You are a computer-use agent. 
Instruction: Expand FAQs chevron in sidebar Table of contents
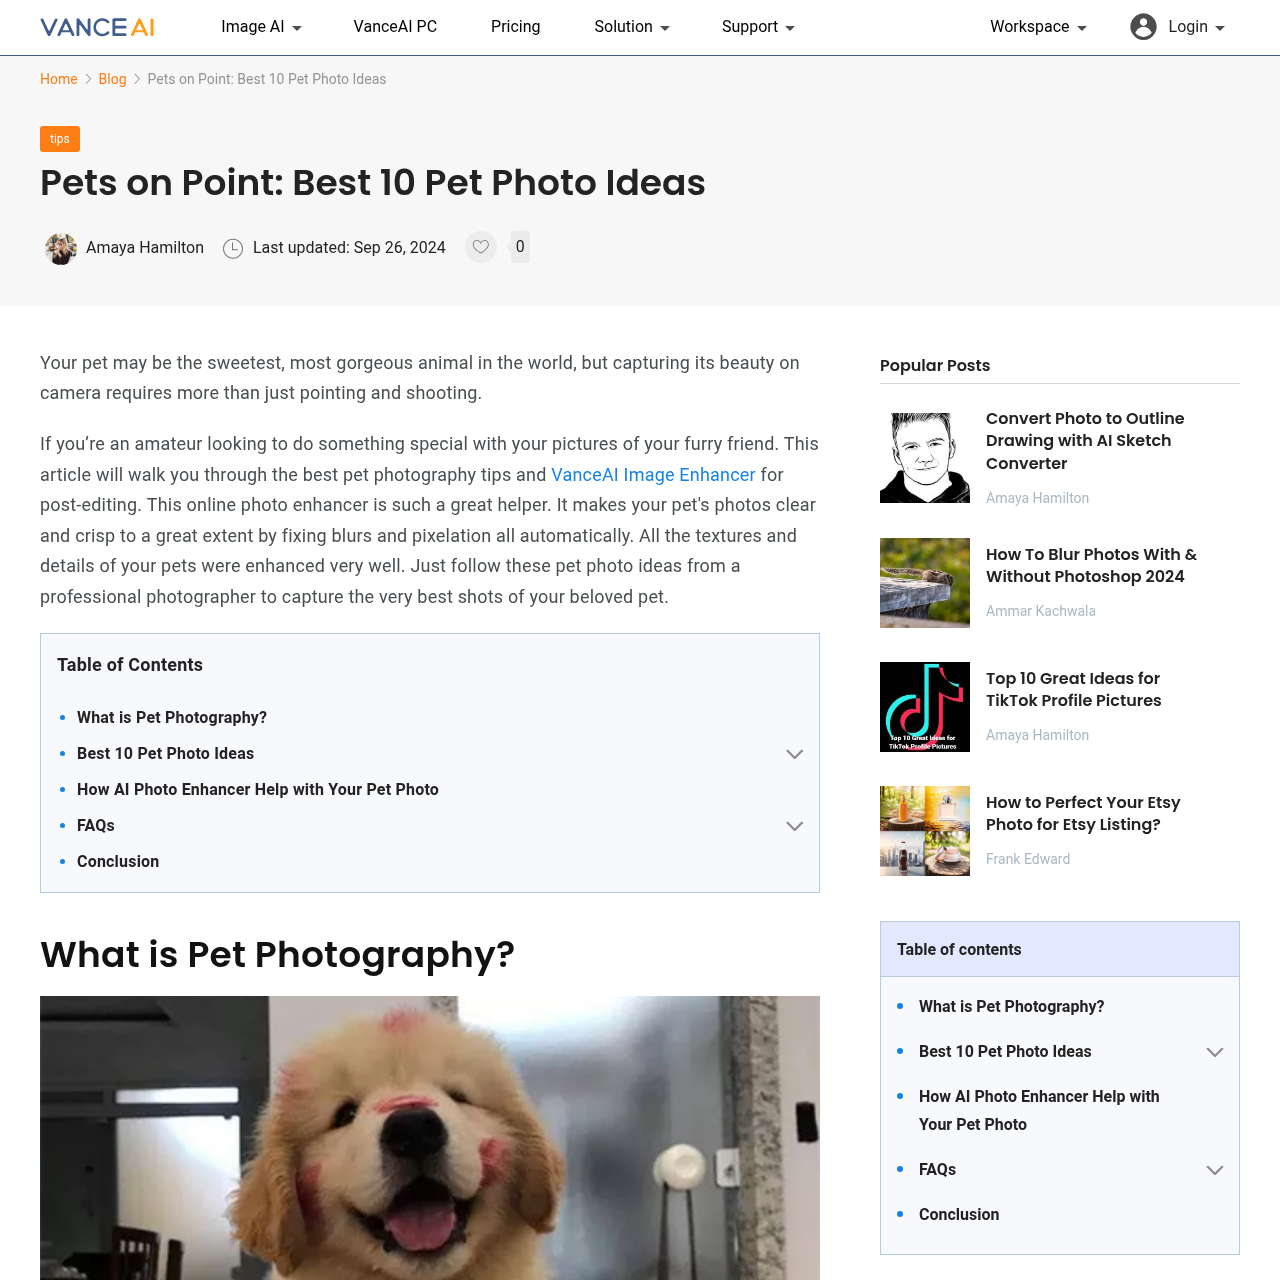point(1215,1170)
